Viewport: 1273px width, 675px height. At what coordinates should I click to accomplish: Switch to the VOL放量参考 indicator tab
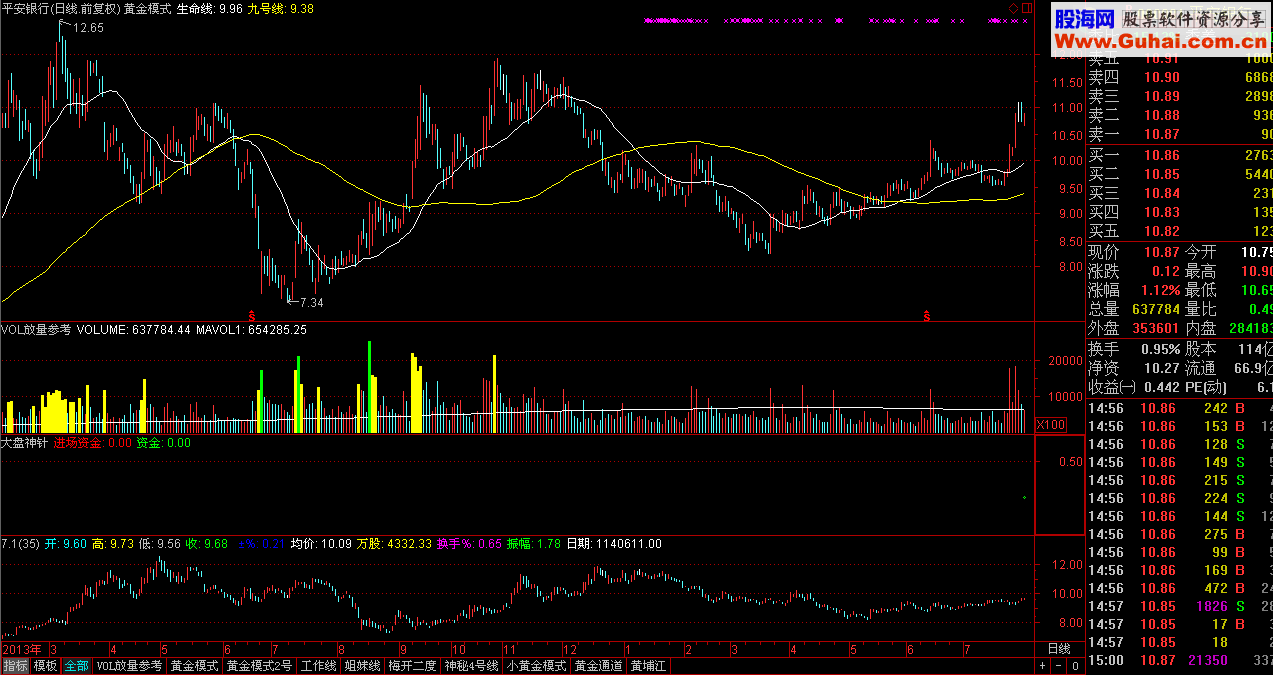129,666
